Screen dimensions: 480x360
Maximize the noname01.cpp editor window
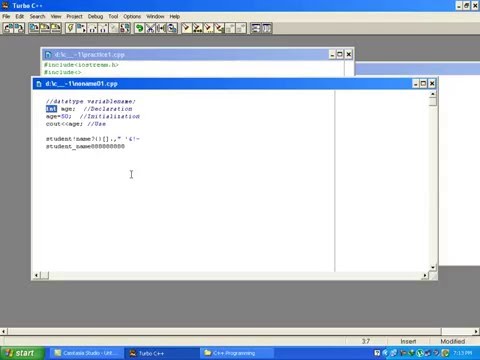coord(423,83)
